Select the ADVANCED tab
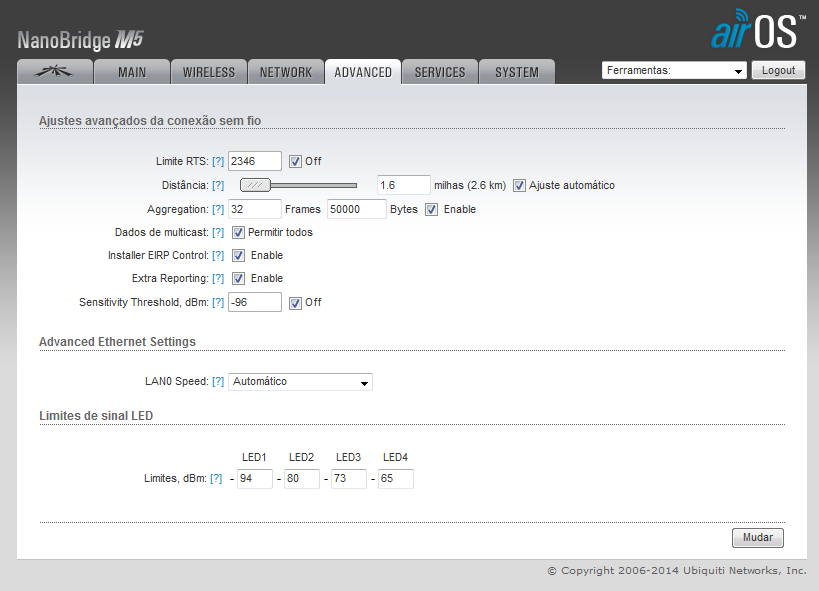The height and width of the screenshot is (591, 819). (x=363, y=72)
